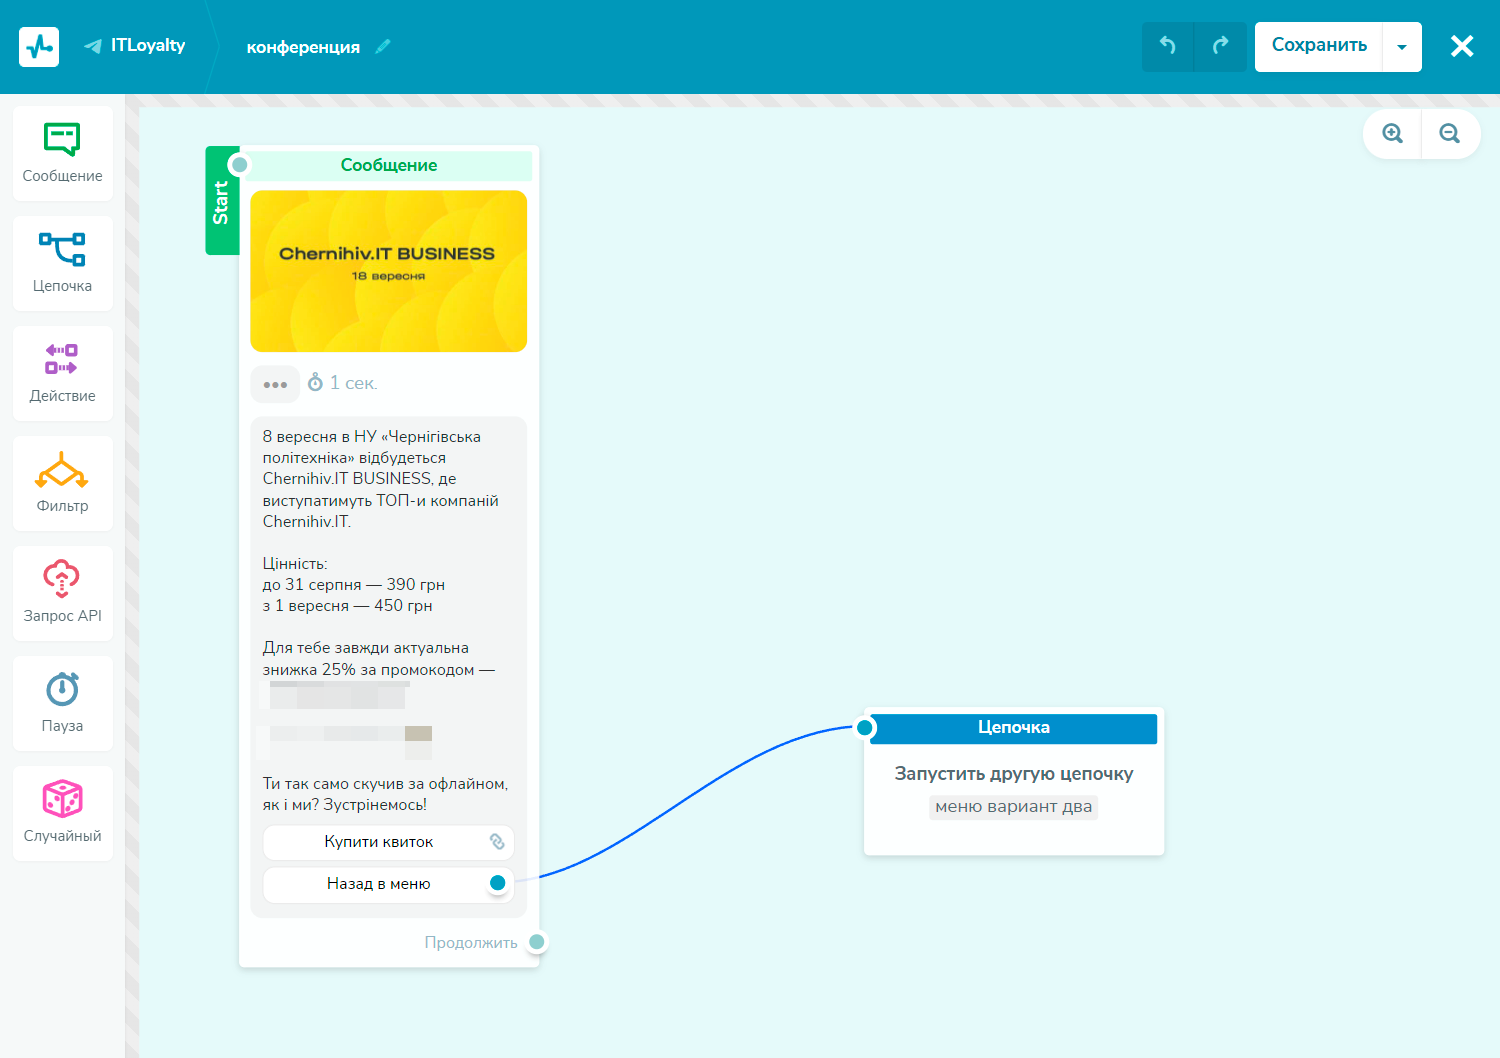The height and width of the screenshot is (1058, 1500).
Task: Click the Назад в меню button
Action: pyautogui.click(x=389, y=884)
